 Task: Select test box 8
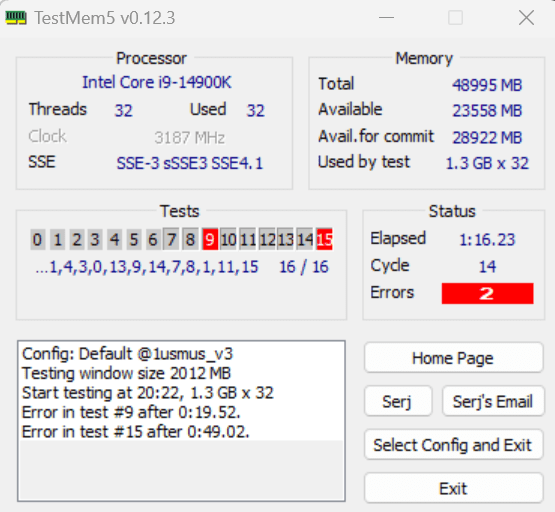pyautogui.click(x=190, y=240)
